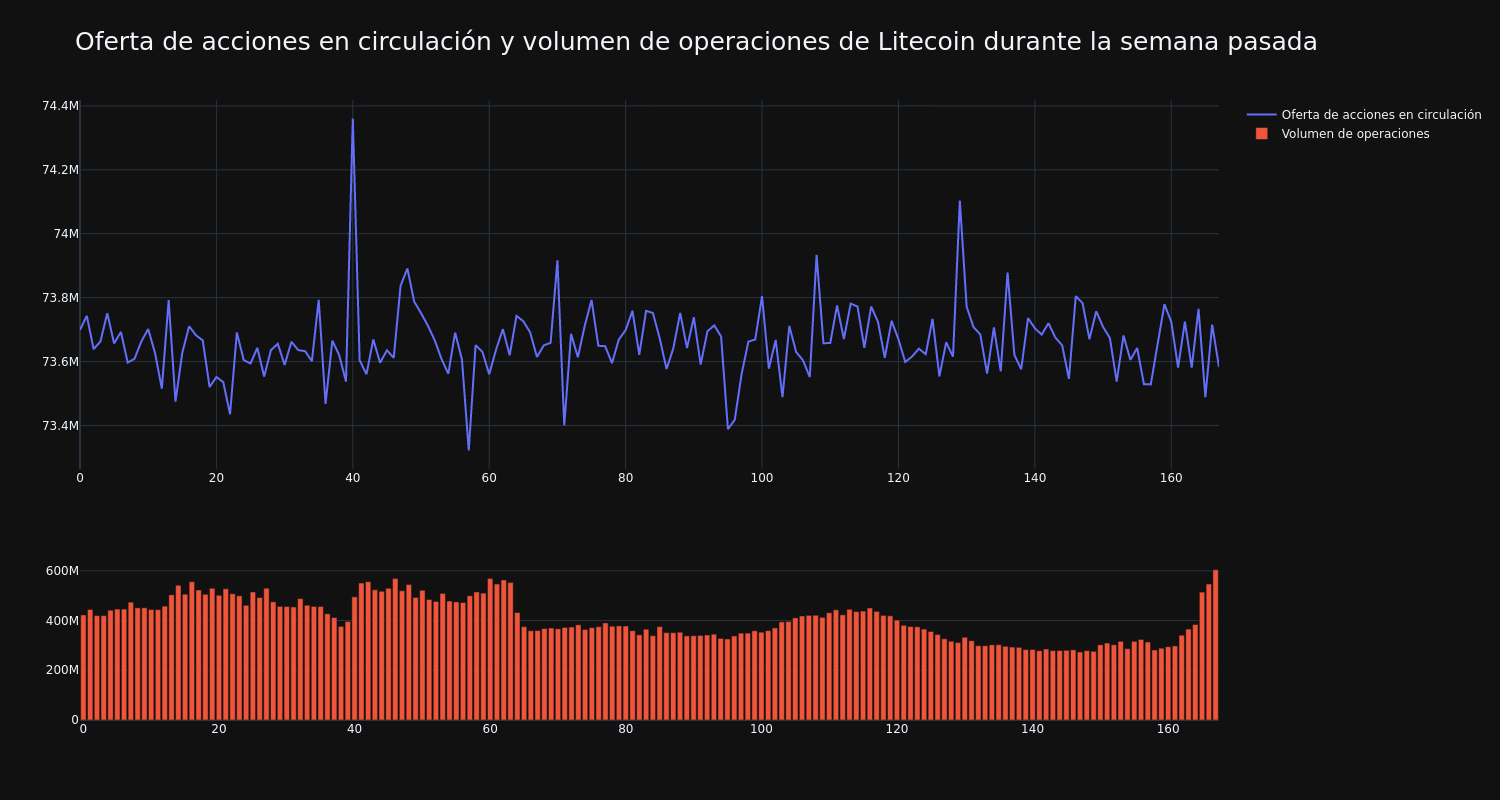Click x-axis label 80 on bar chart

pyautogui.click(x=625, y=729)
